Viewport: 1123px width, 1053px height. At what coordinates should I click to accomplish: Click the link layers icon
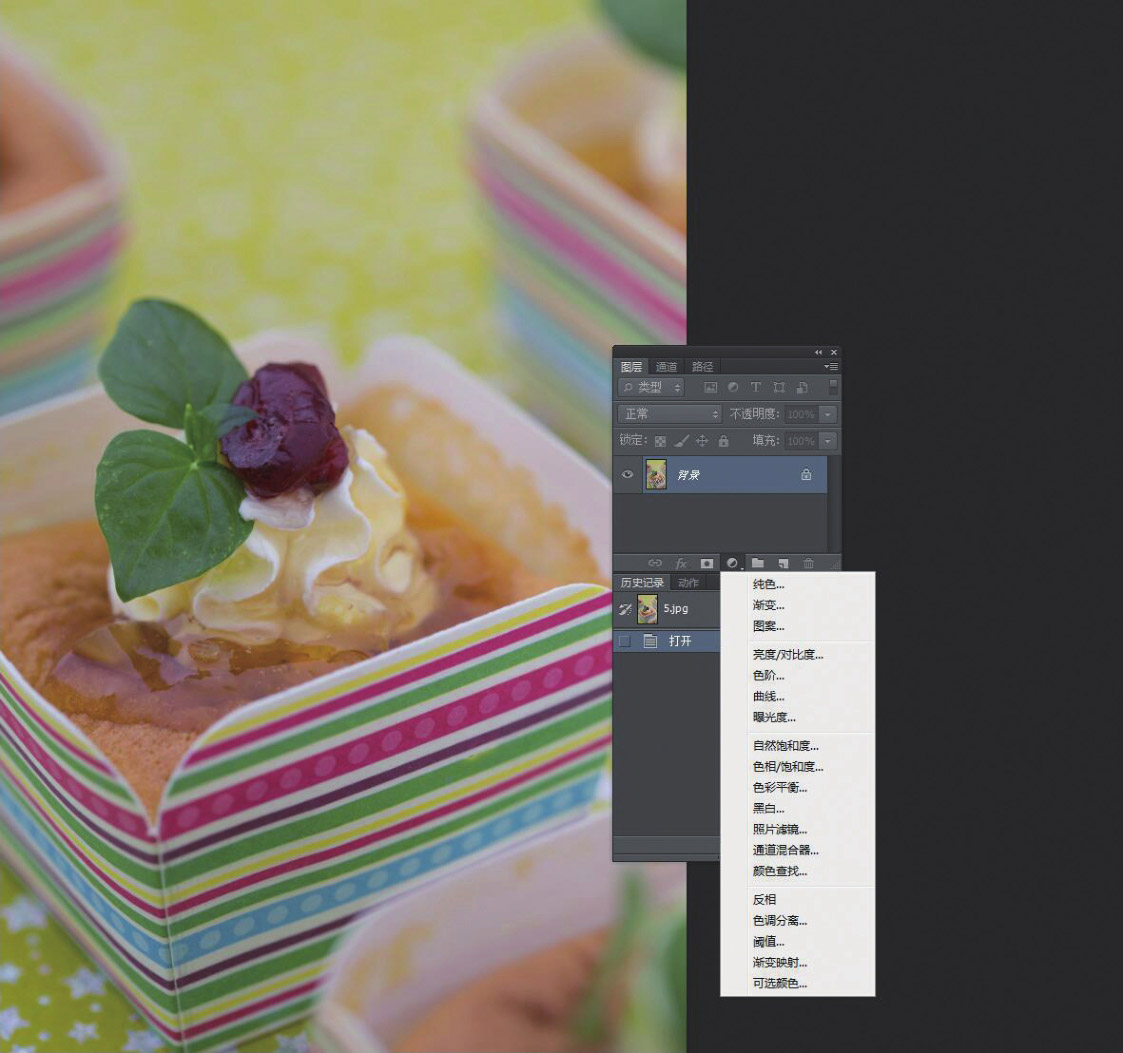[655, 564]
